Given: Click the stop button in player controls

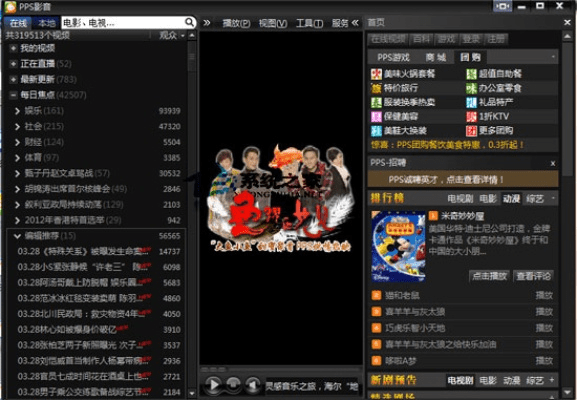Looking at the screenshot, I should [x=233, y=384].
